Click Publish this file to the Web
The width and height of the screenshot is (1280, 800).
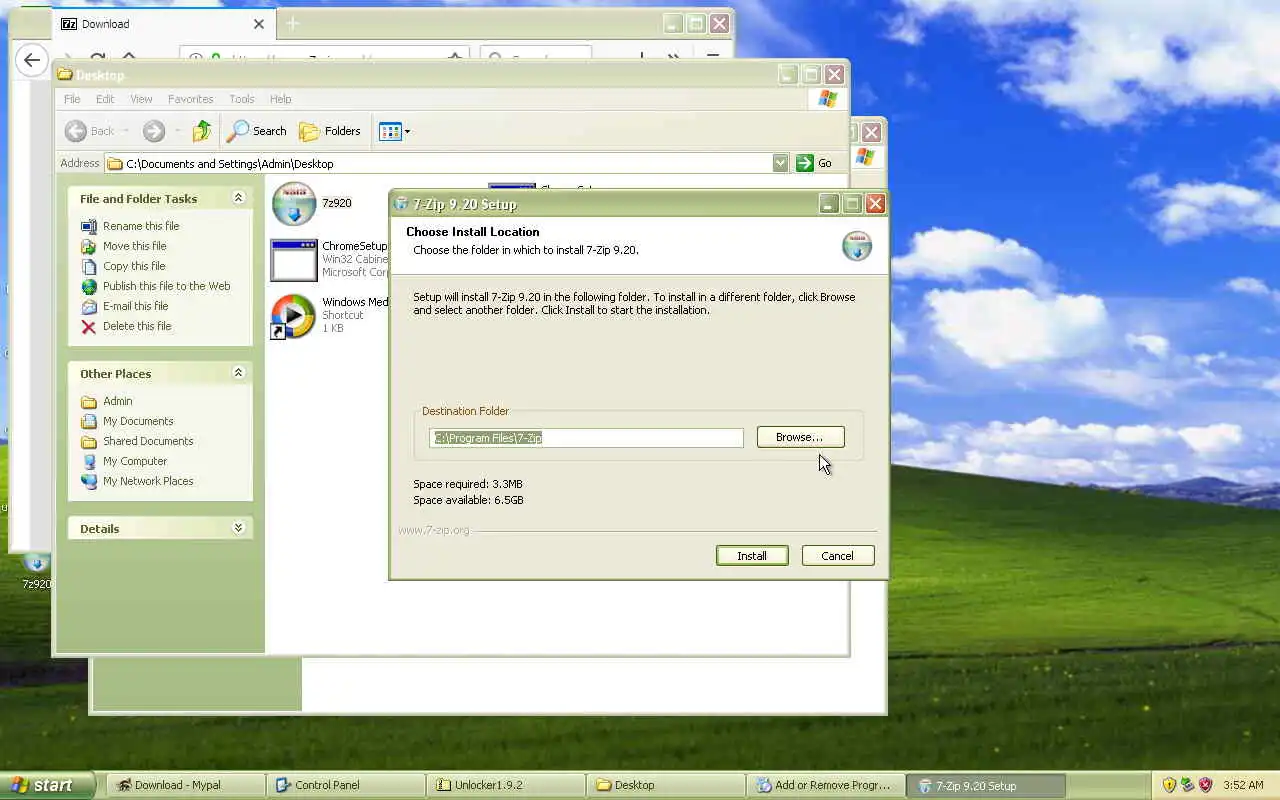166,286
